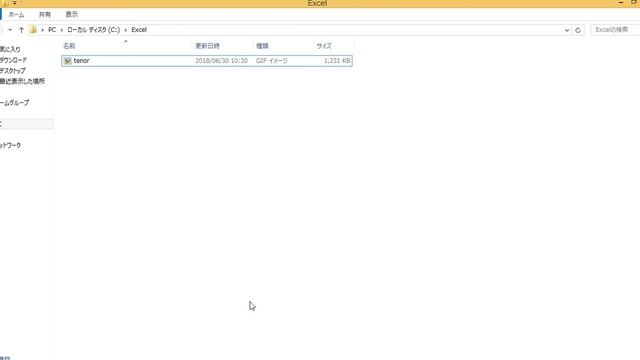Image resolution: width=640 pixels, height=360 pixels.
Task: Click the folder icon in address bar
Action: pos(33,30)
